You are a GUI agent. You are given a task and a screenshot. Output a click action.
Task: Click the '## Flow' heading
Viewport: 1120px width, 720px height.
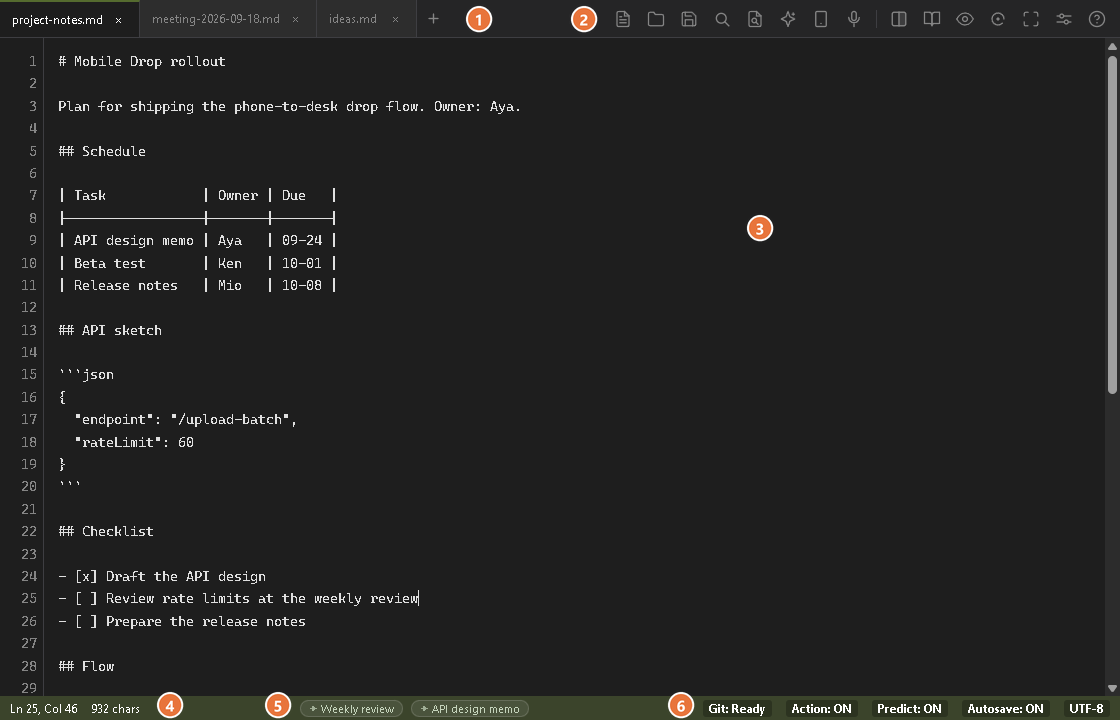[86, 666]
